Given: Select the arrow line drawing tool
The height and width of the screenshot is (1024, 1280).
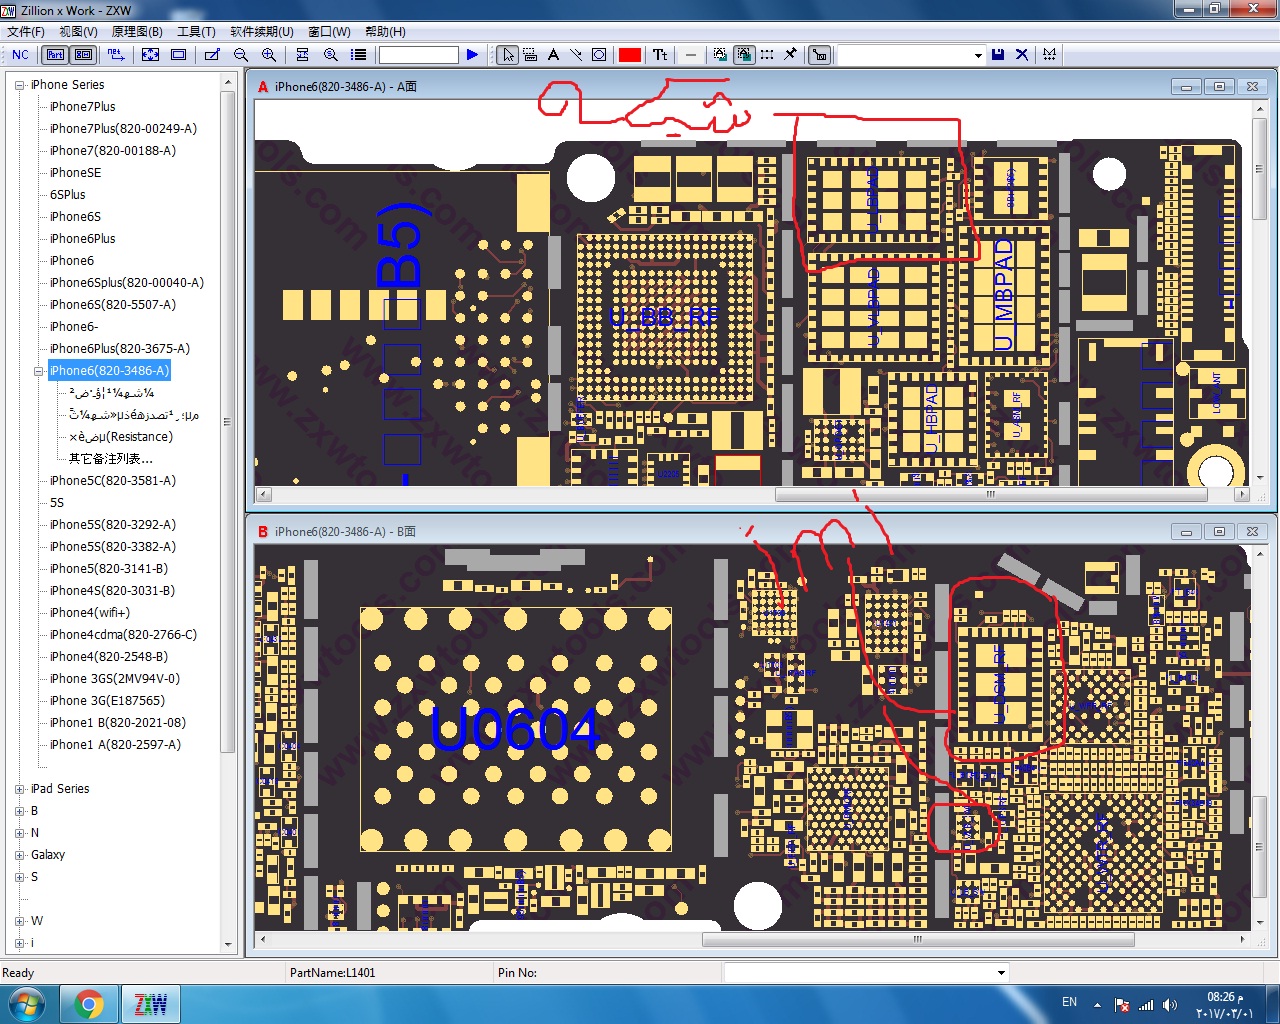Looking at the screenshot, I should point(576,55).
